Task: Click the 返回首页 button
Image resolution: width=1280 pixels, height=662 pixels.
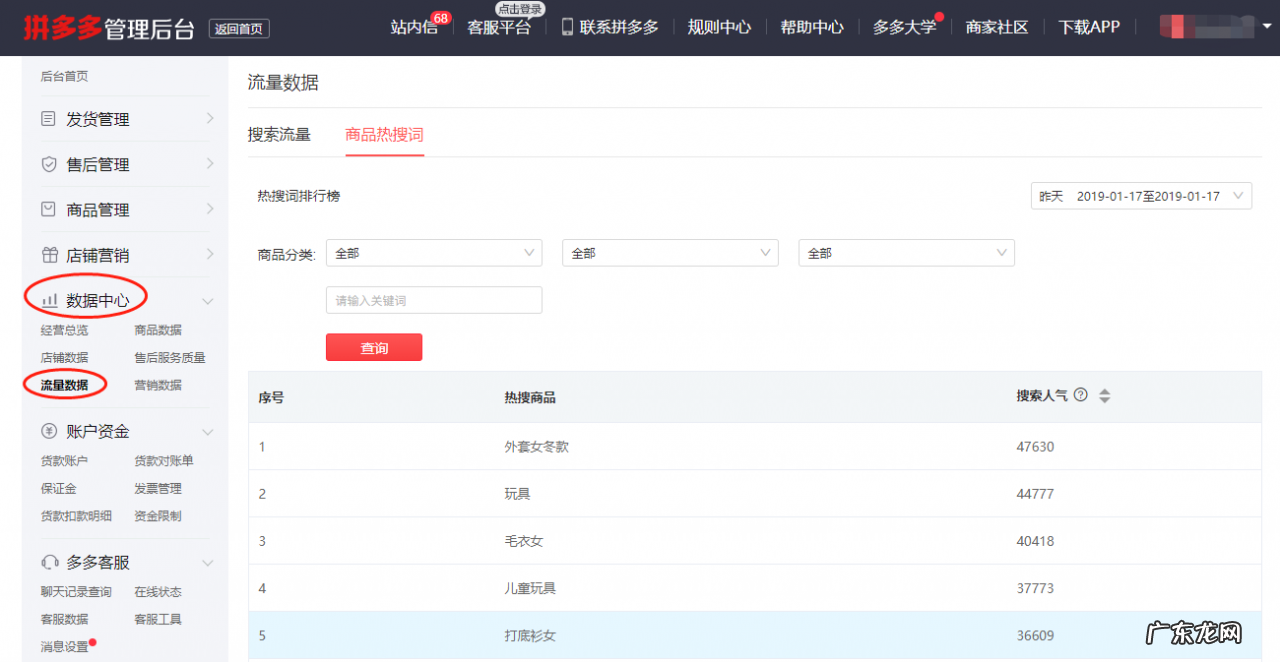Action: 238,28
